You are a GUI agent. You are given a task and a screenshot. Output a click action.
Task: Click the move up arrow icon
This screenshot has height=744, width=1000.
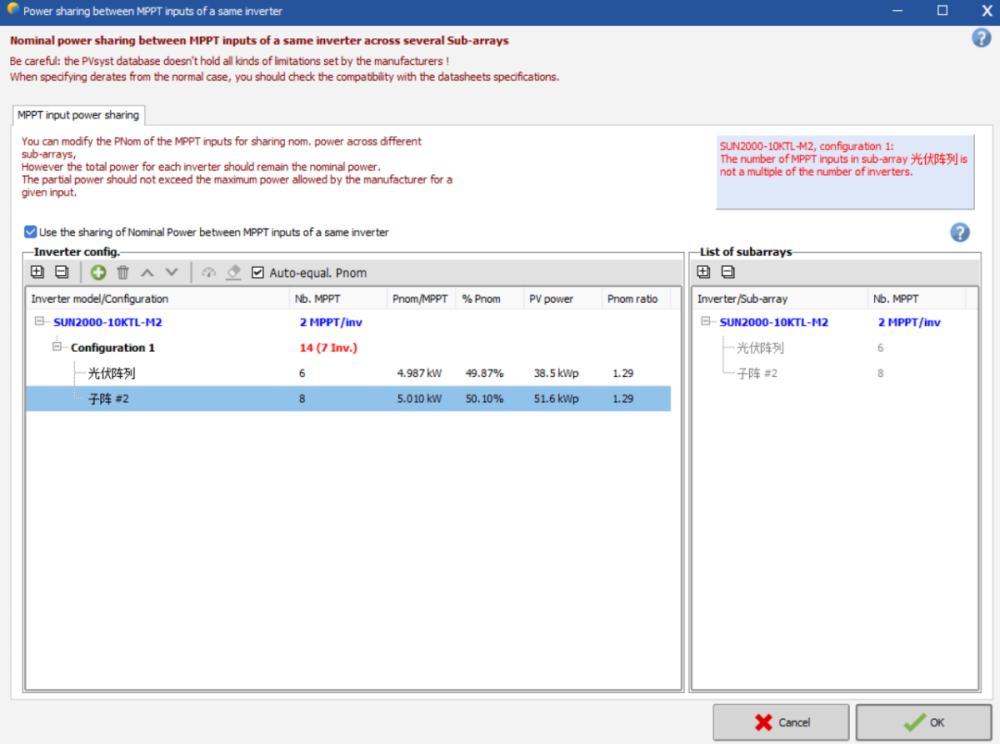tap(147, 272)
